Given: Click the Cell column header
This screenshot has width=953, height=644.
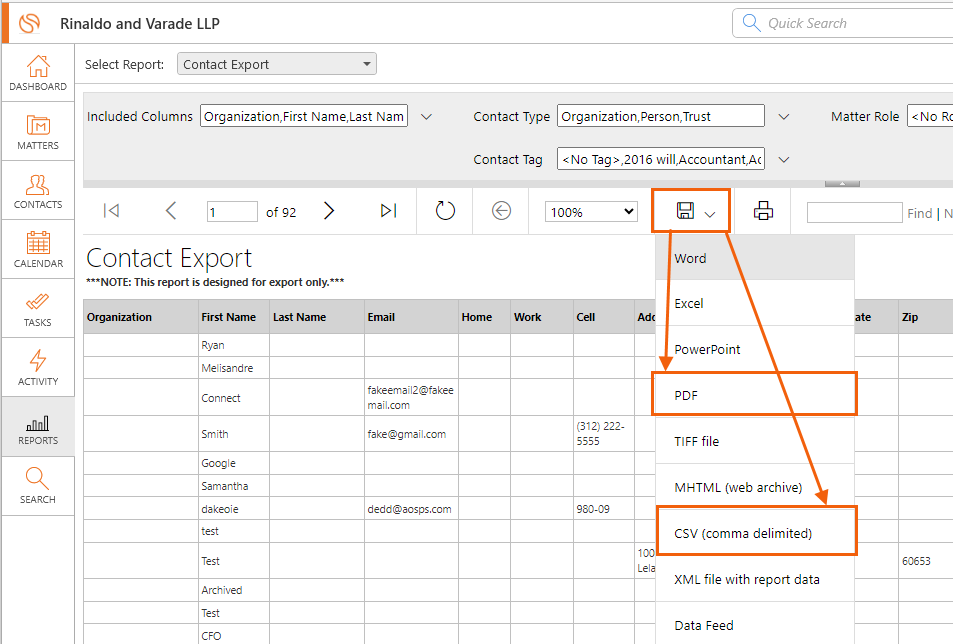Looking at the screenshot, I should point(604,317).
